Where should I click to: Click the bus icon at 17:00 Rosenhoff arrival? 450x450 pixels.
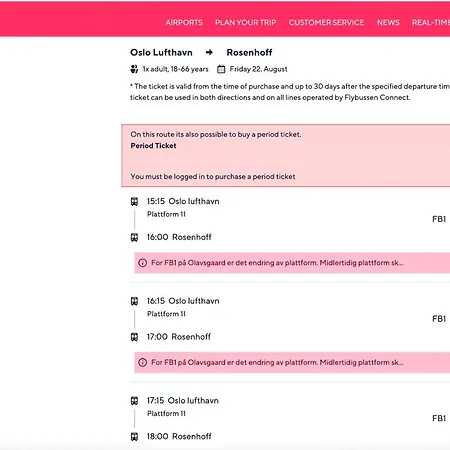134,337
